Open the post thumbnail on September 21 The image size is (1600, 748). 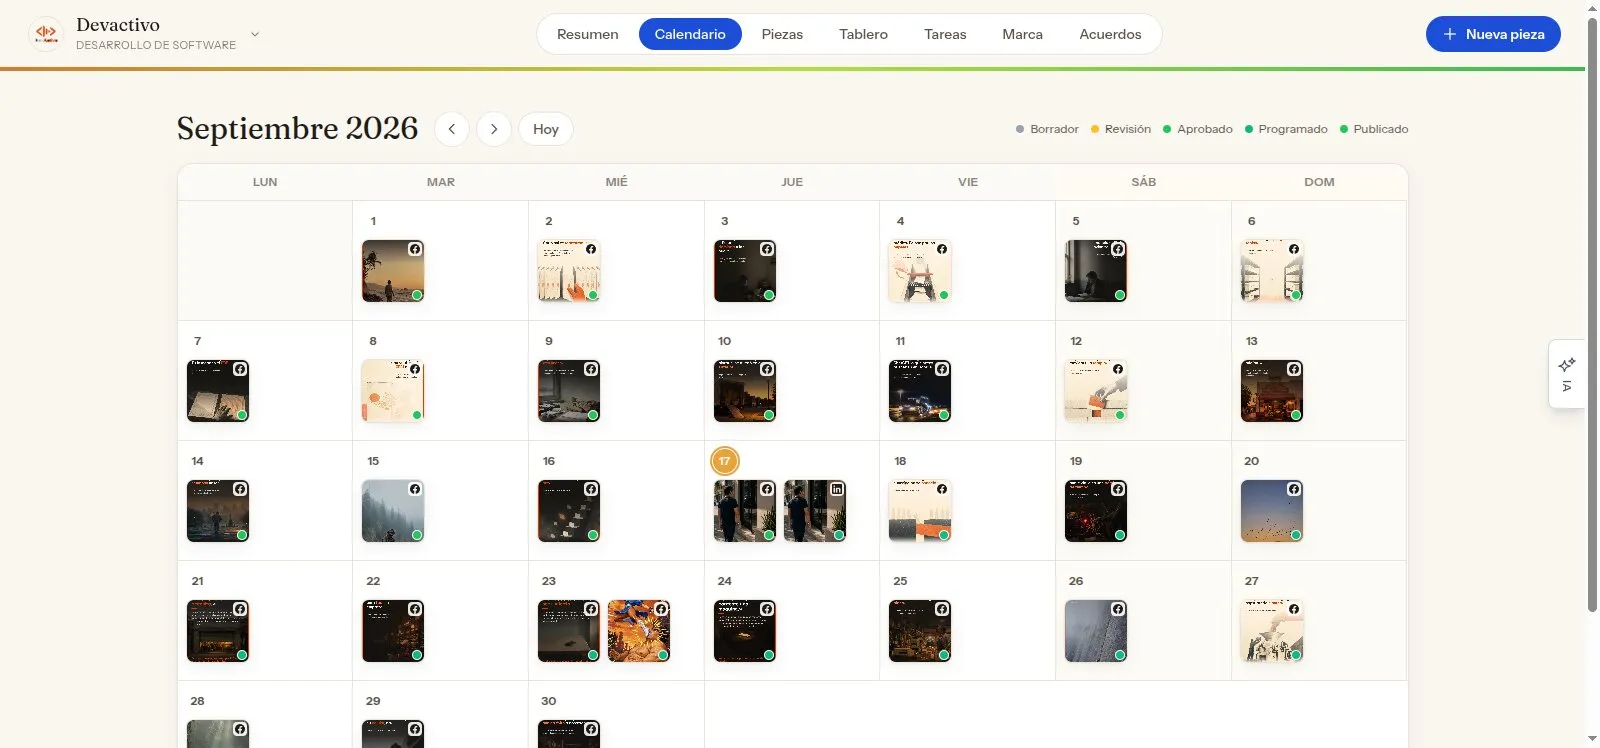pos(218,631)
